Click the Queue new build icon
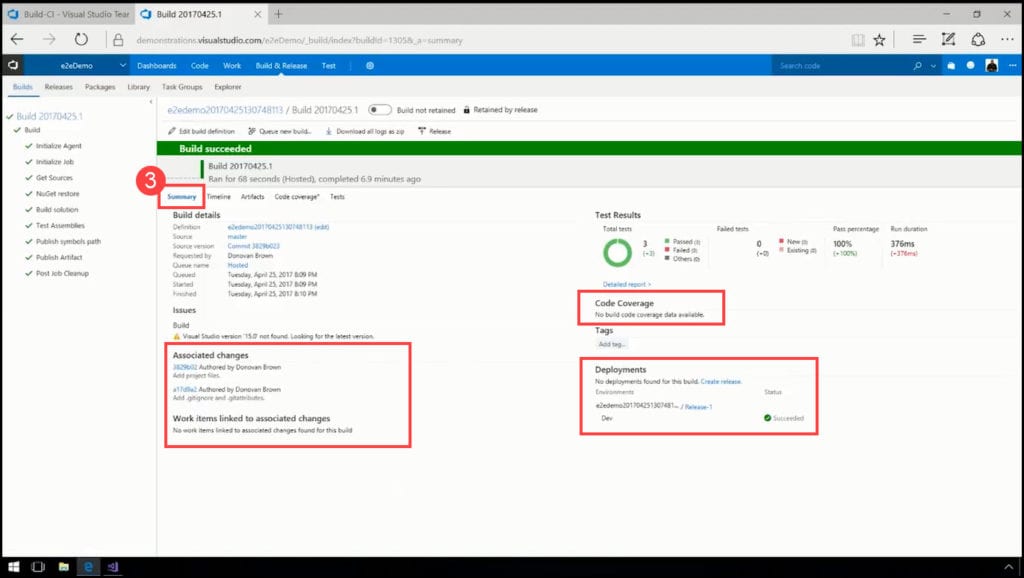This screenshot has width=1024, height=578. click(x=251, y=131)
